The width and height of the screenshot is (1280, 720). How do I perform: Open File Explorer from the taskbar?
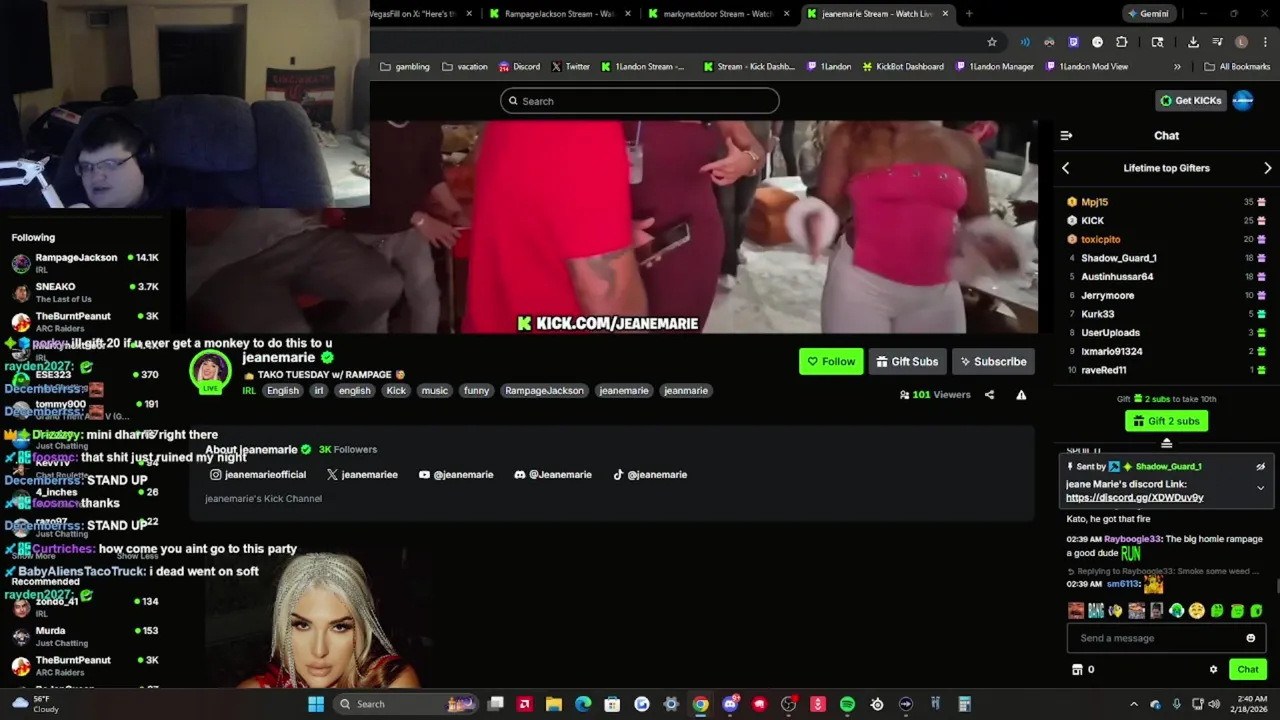tap(554, 704)
